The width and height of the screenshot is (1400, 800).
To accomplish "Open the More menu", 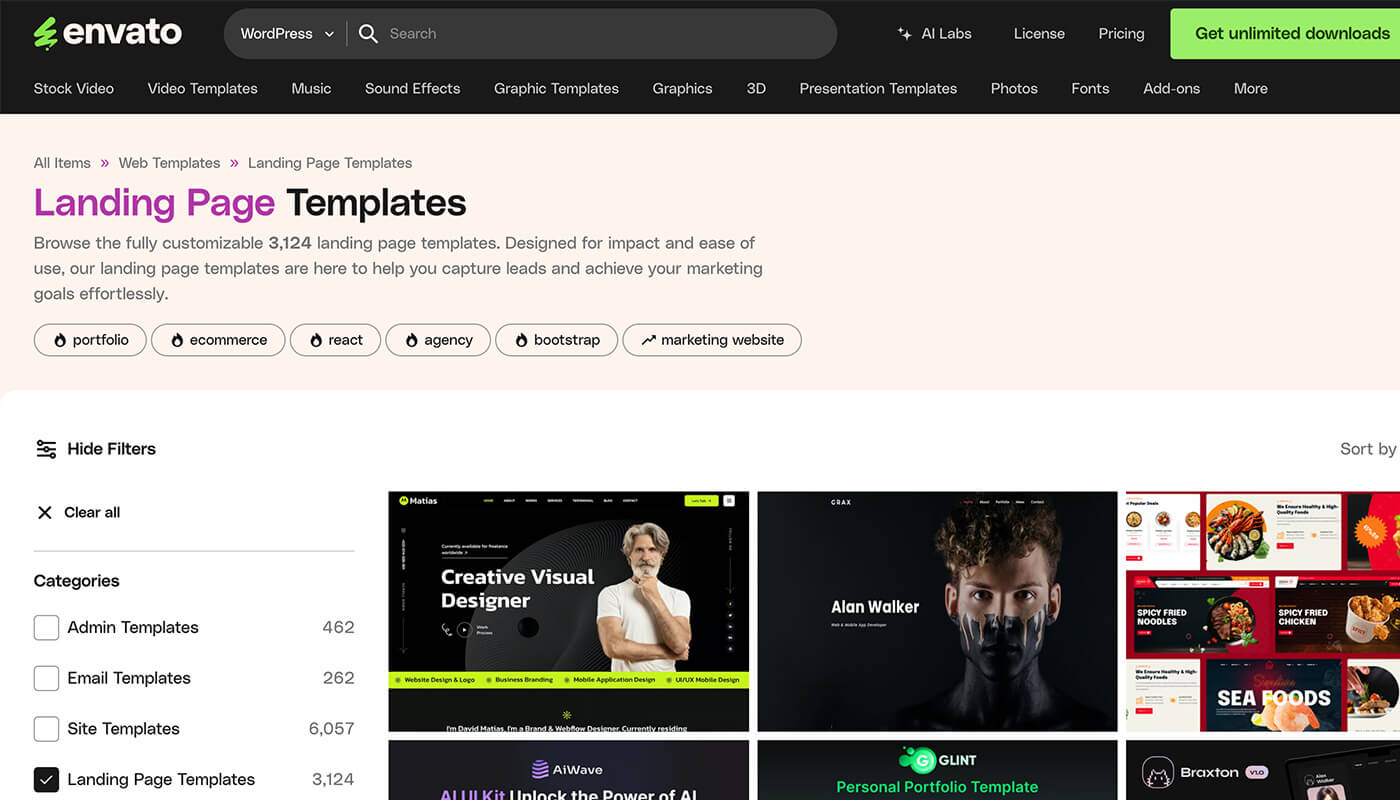I will point(1251,89).
